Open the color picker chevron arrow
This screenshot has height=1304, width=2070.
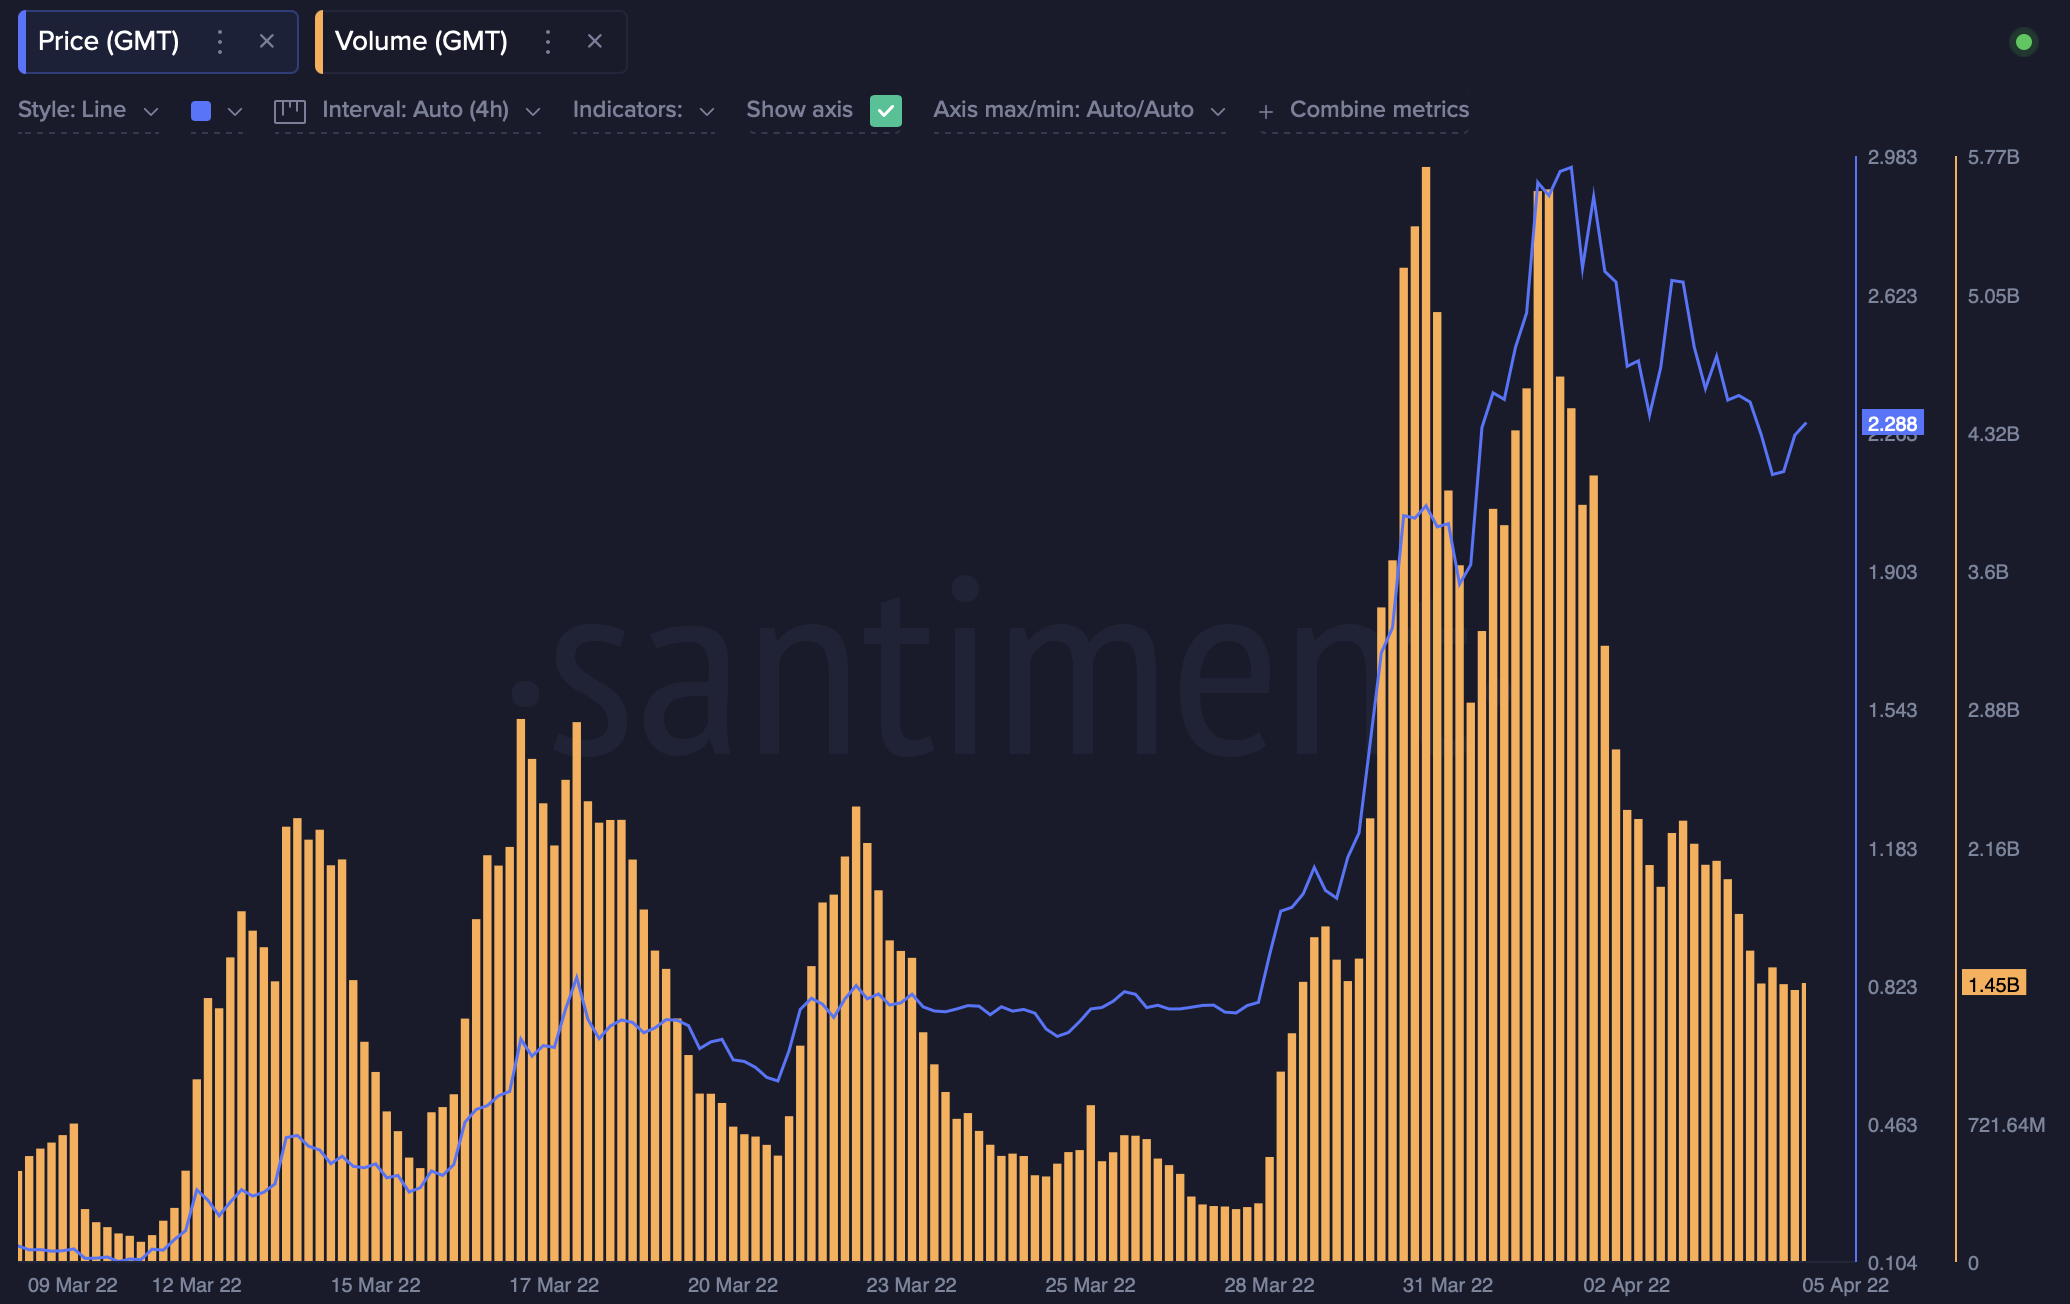coord(235,111)
